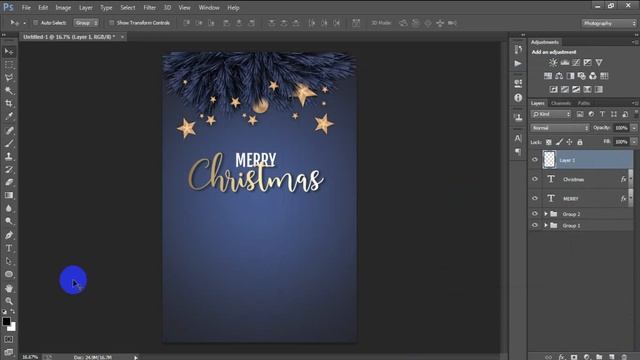Select the Lasso tool
640x360 pixels.
[x=9, y=78]
